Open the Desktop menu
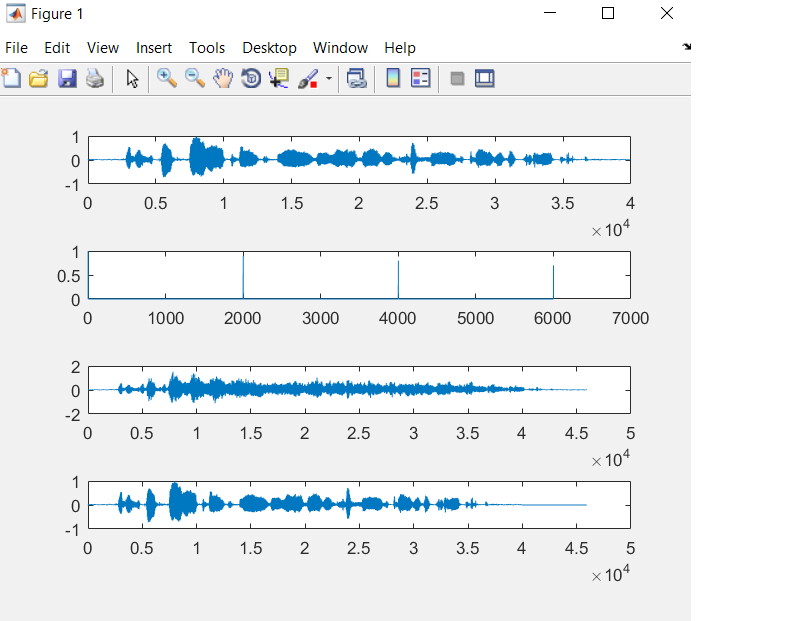Screen dimensions: 799x621 point(269,48)
